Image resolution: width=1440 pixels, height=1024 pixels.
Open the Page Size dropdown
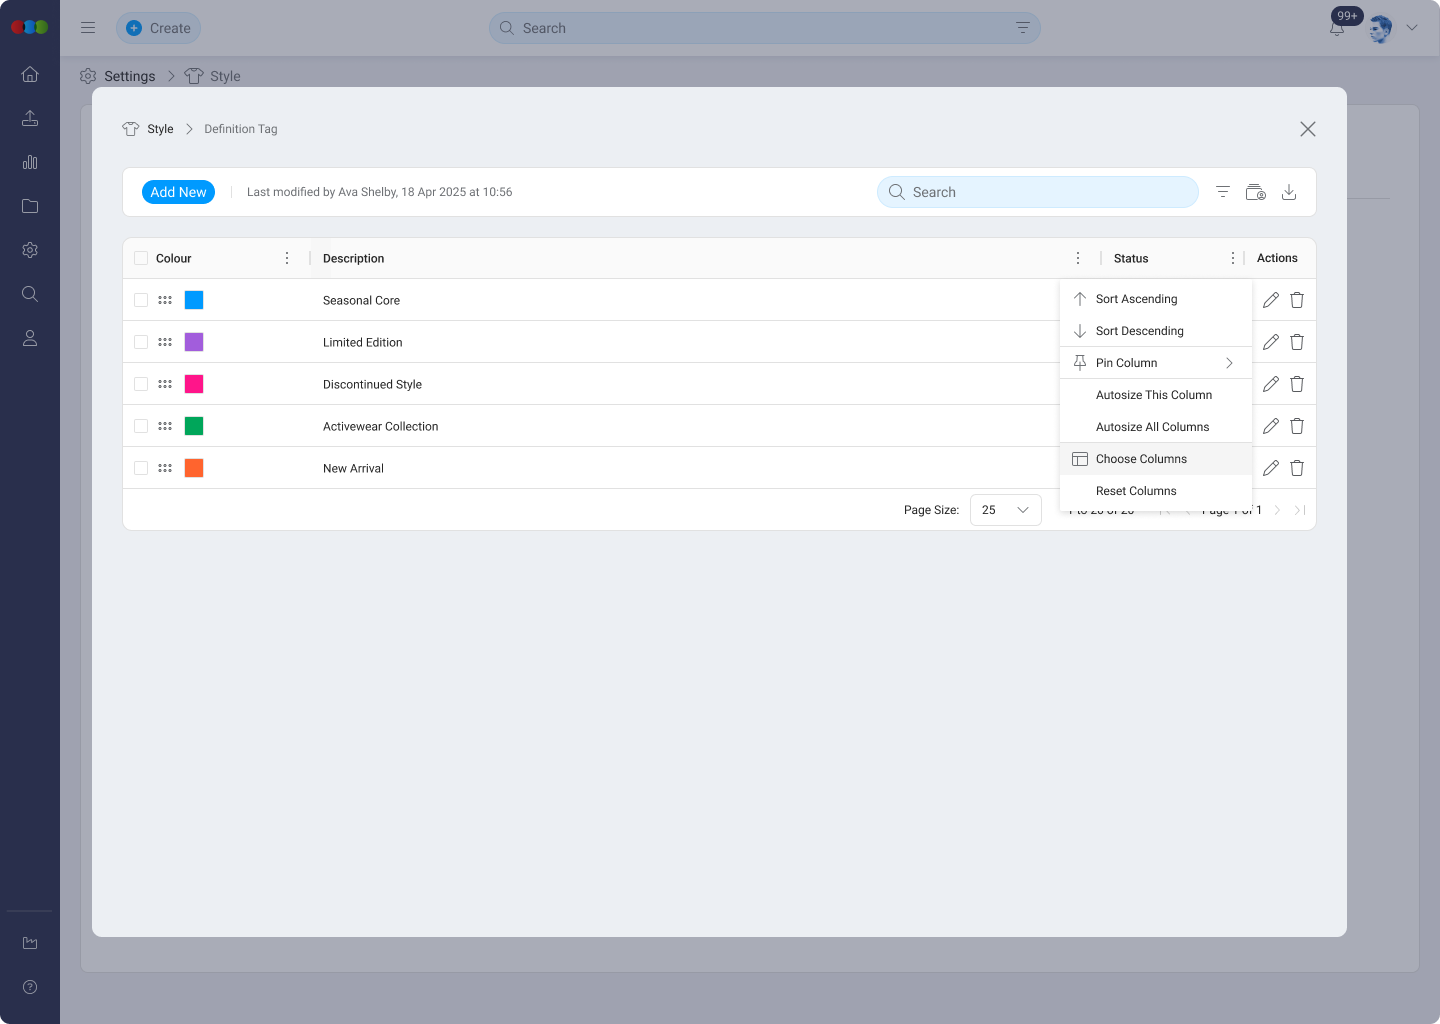point(1005,509)
